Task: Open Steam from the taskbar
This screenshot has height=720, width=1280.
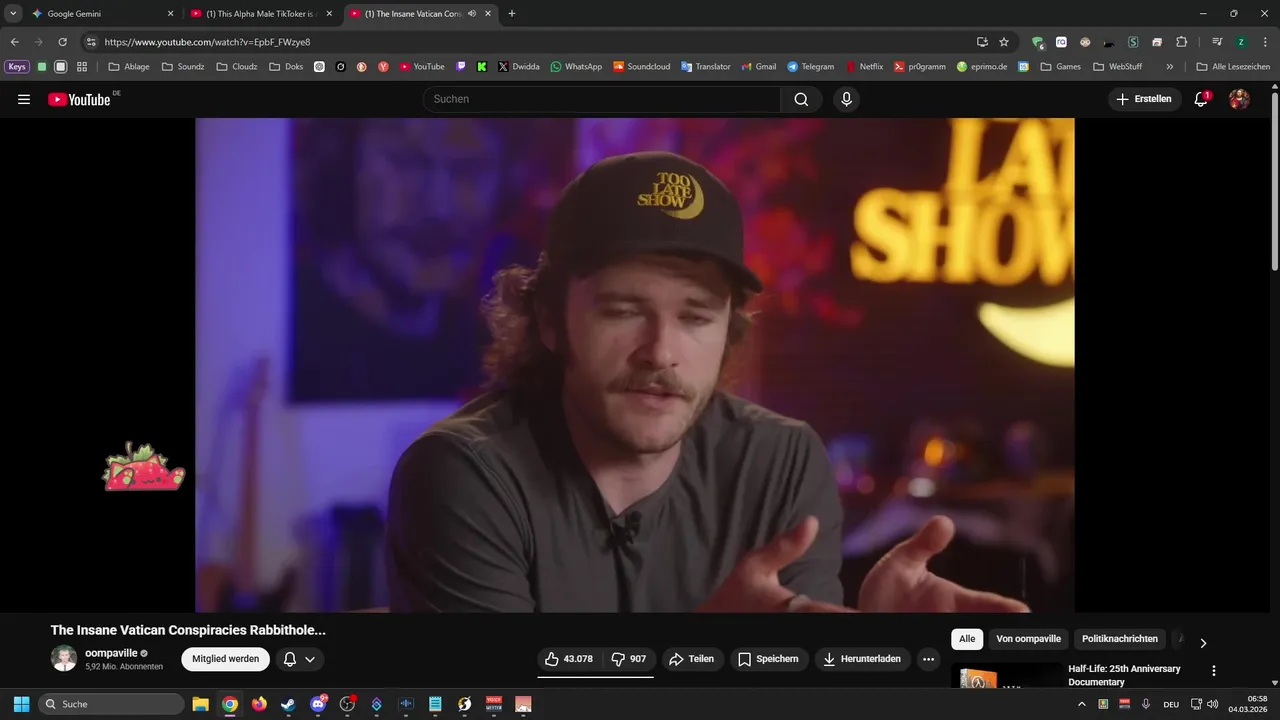Action: [x=288, y=704]
